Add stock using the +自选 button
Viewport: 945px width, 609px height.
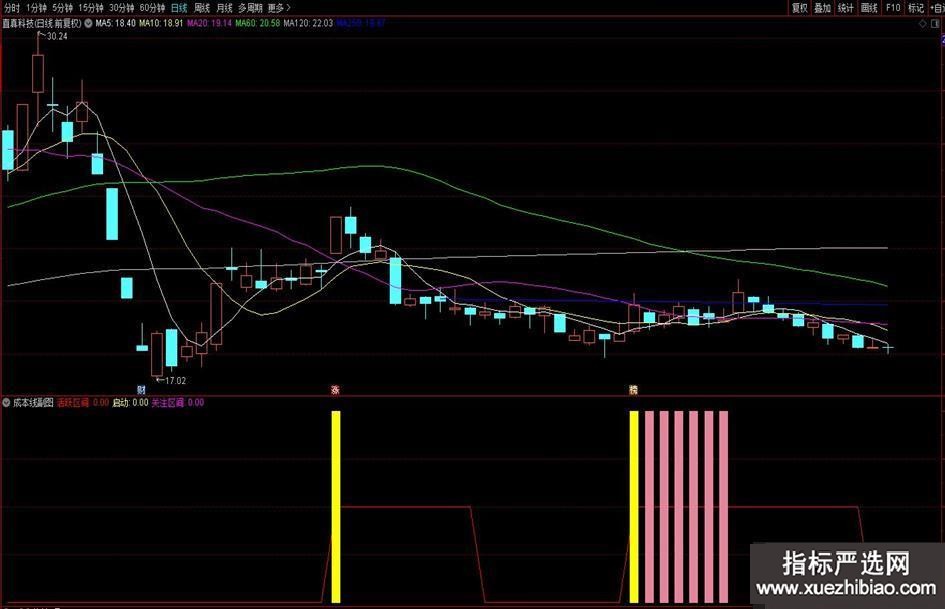[x=937, y=8]
